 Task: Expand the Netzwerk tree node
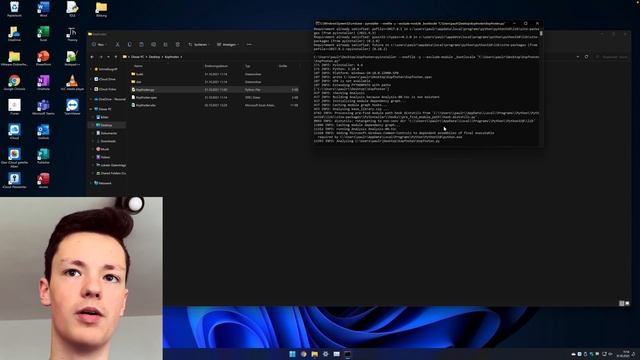[x=91, y=183]
